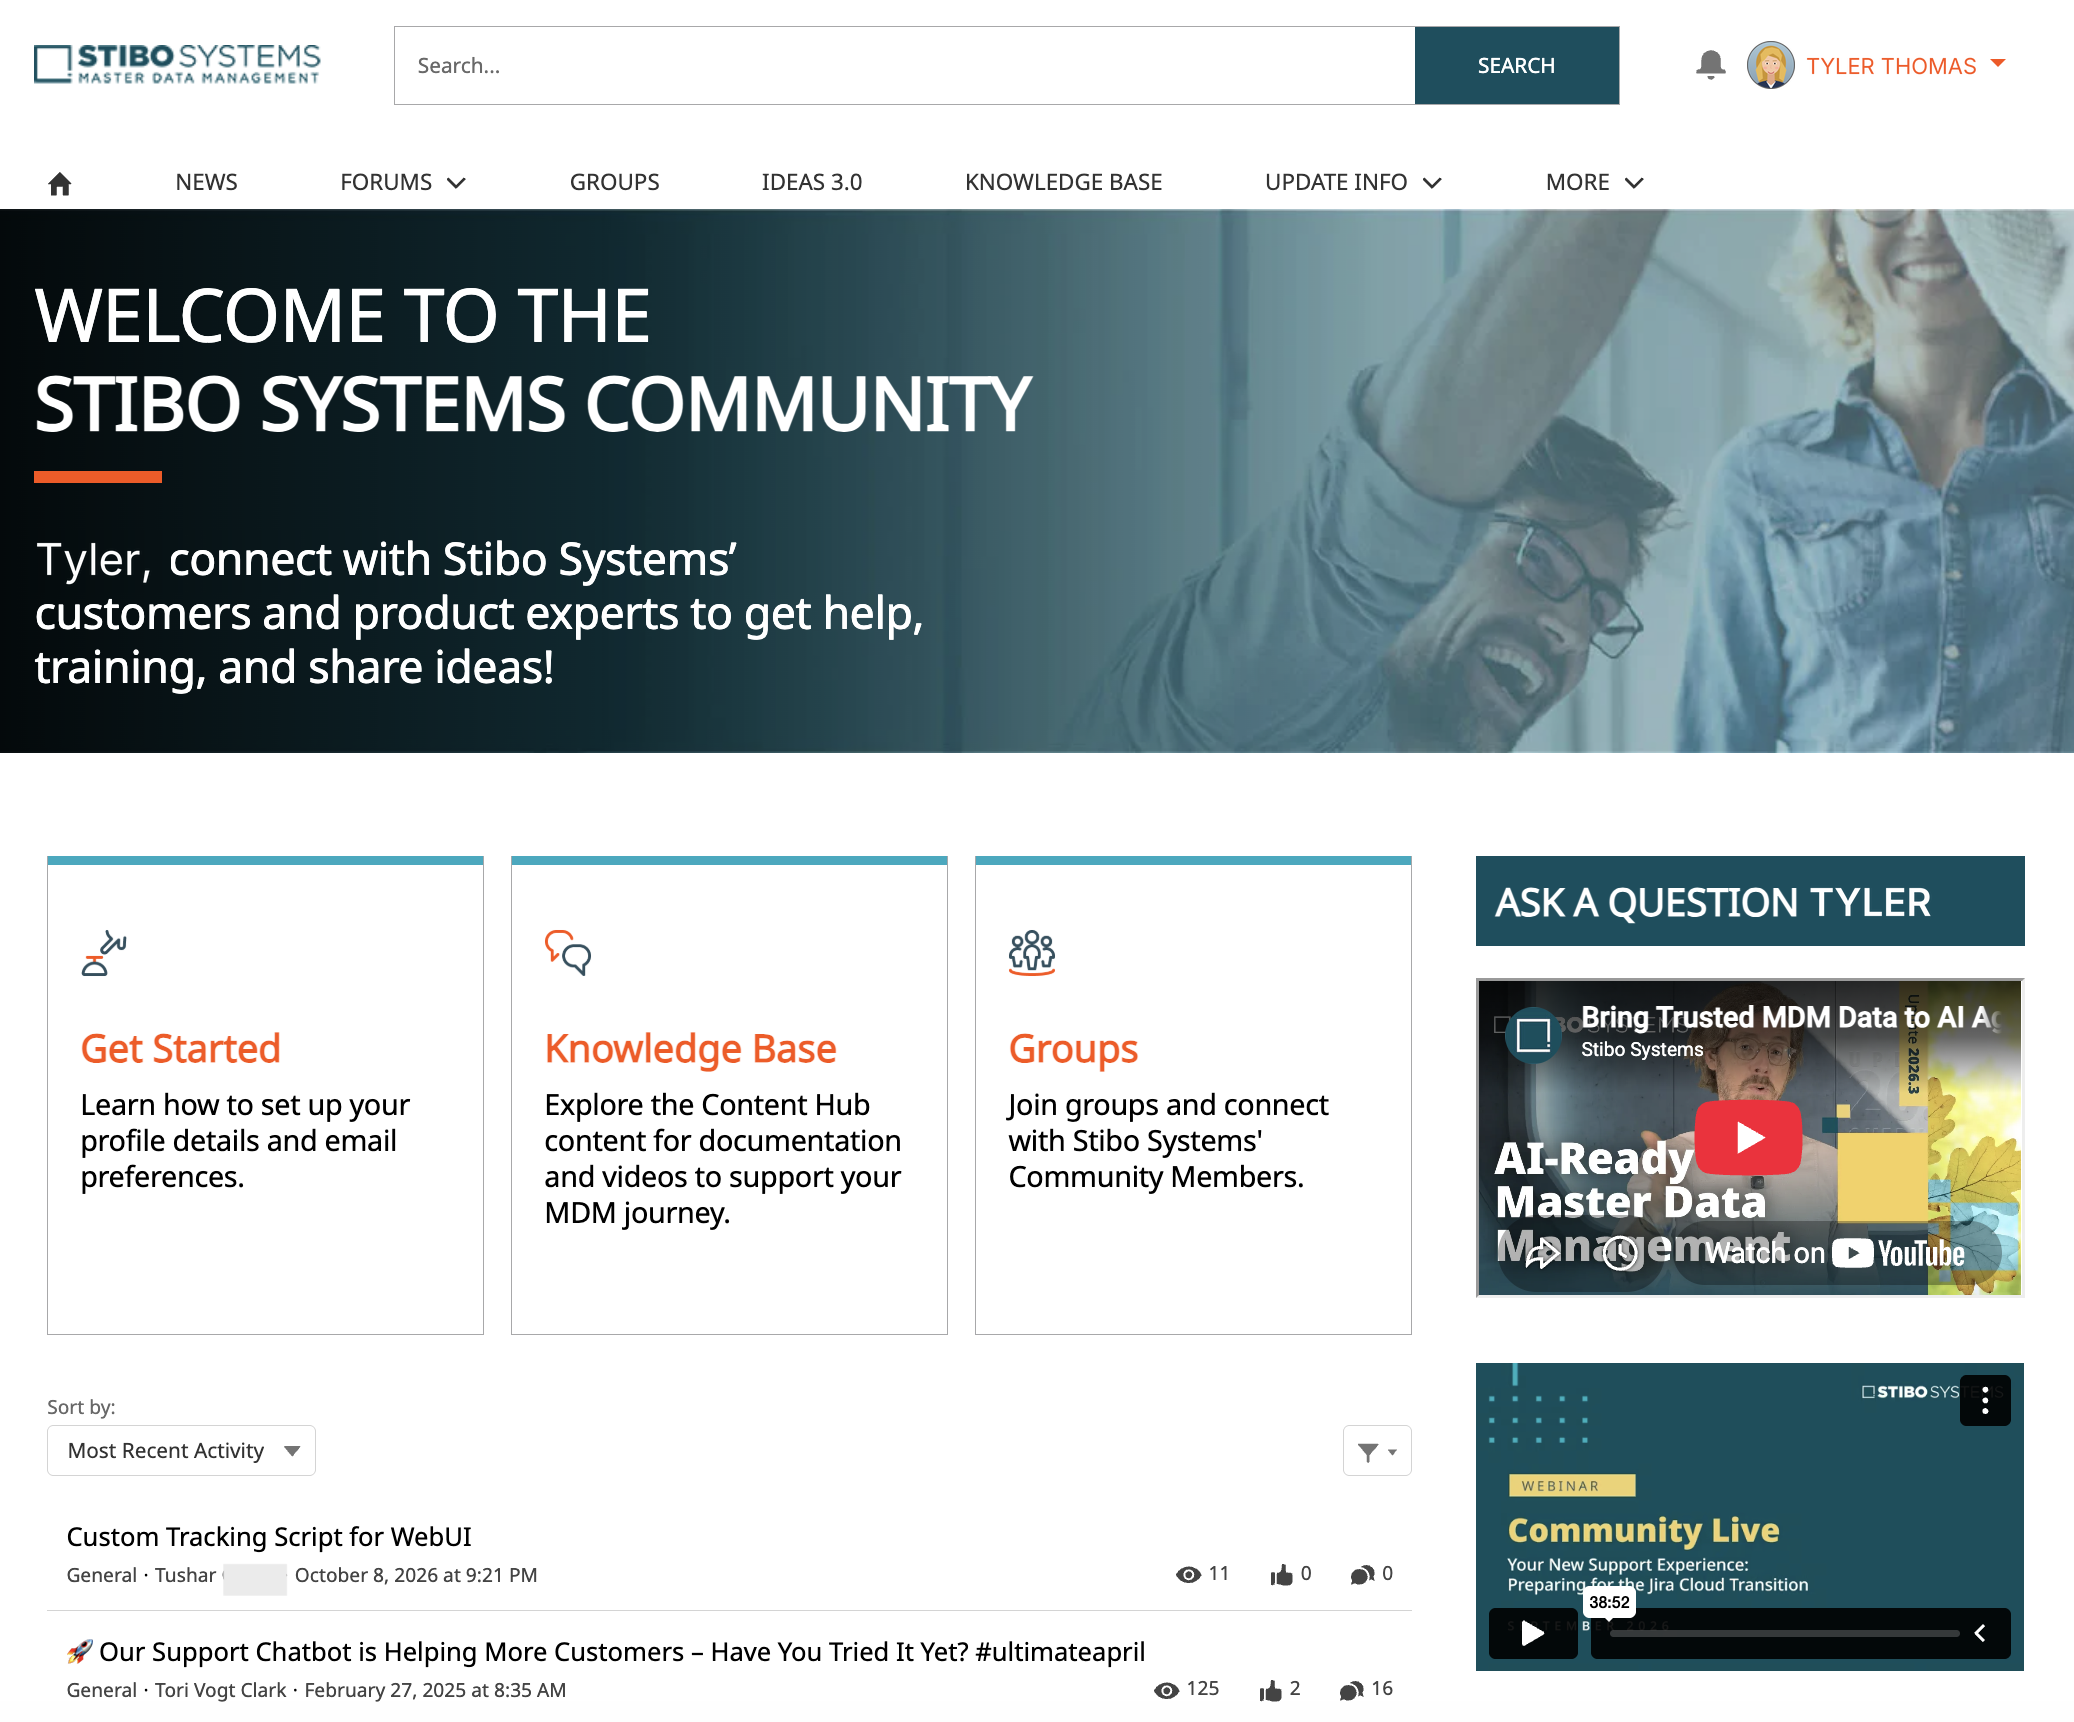Viewport: 2074px width, 1722px height.
Task: Click the Stibo Systems logo
Action: 177,64
